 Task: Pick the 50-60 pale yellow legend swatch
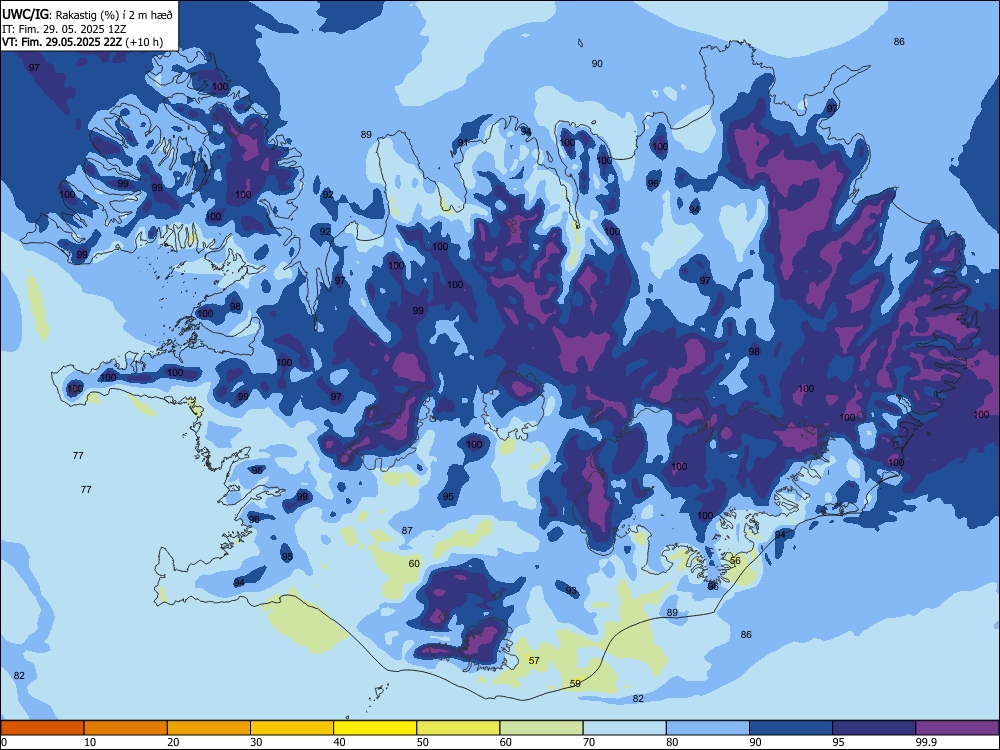[x=458, y=728]
